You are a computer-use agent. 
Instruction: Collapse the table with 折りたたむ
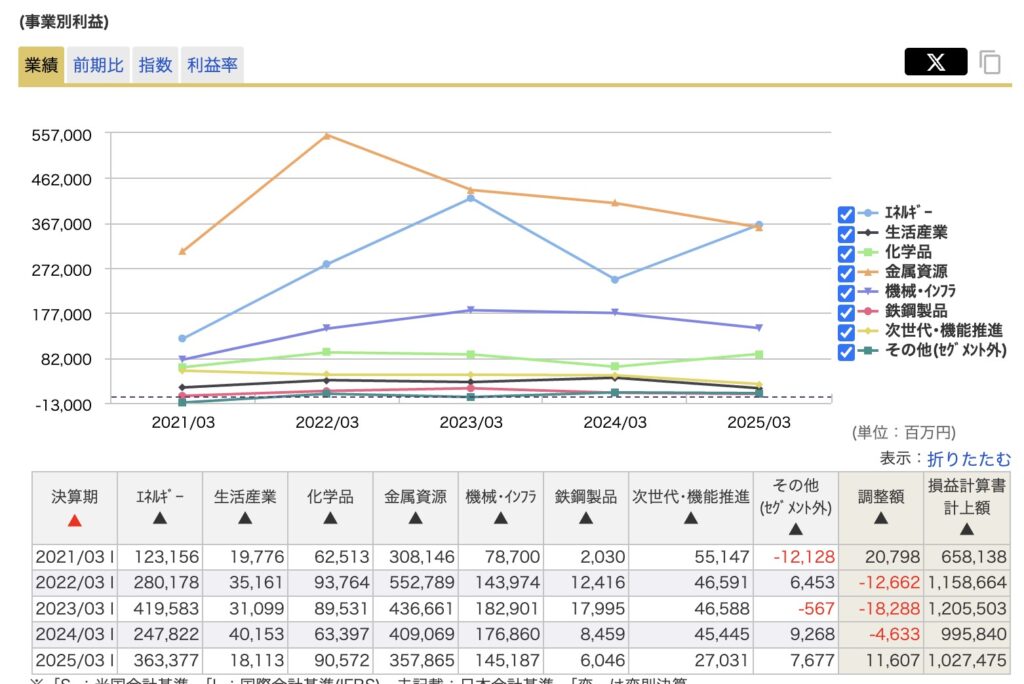[969, 458]
